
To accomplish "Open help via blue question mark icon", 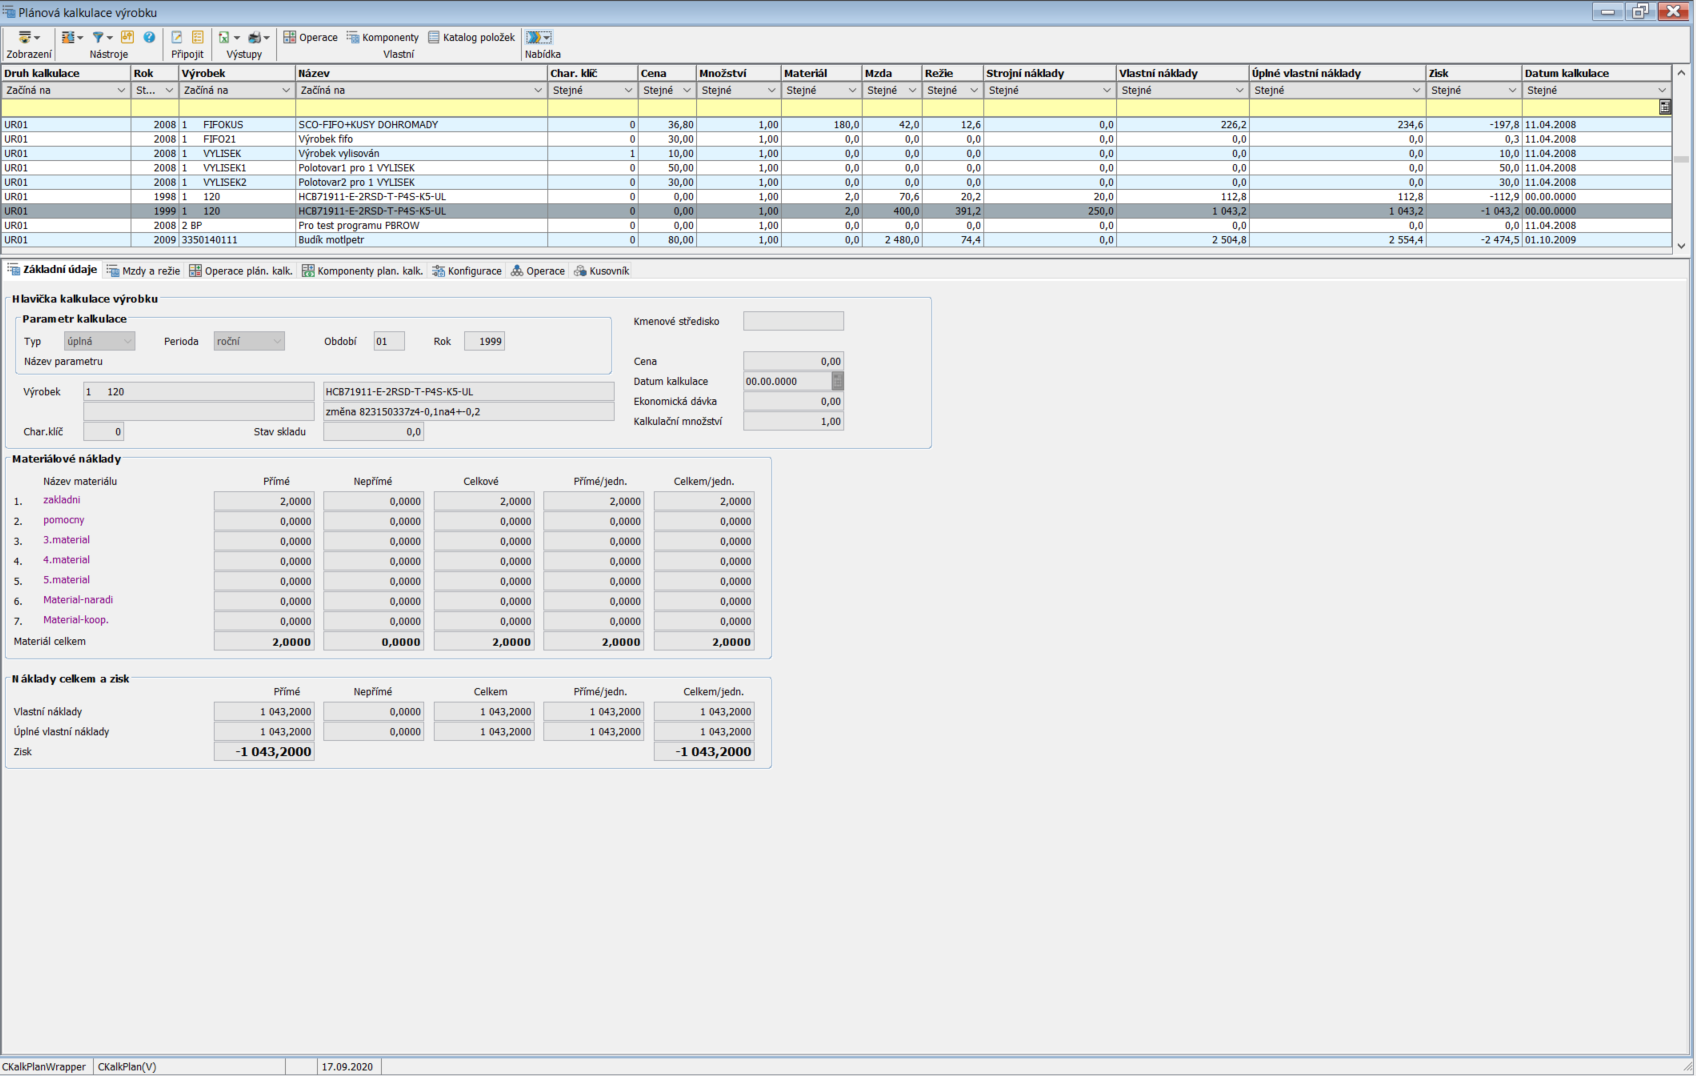I will 149,37.
